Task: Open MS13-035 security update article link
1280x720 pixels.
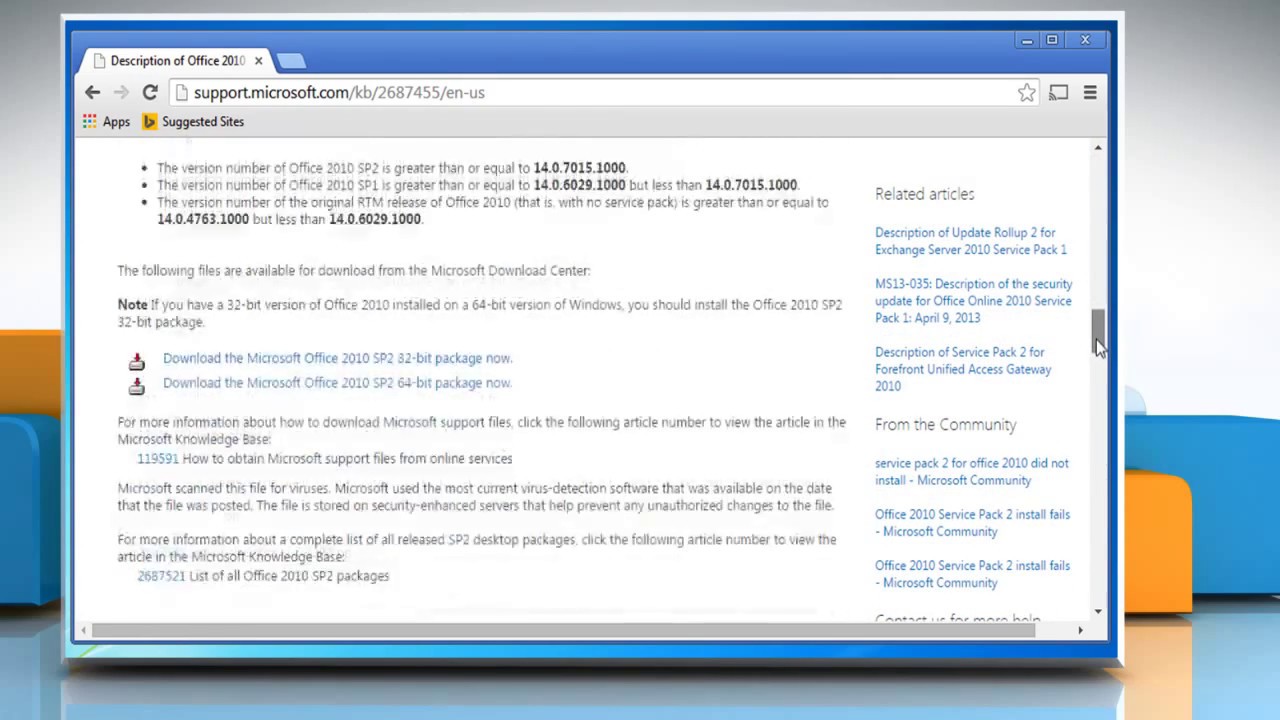Action: 973,301
